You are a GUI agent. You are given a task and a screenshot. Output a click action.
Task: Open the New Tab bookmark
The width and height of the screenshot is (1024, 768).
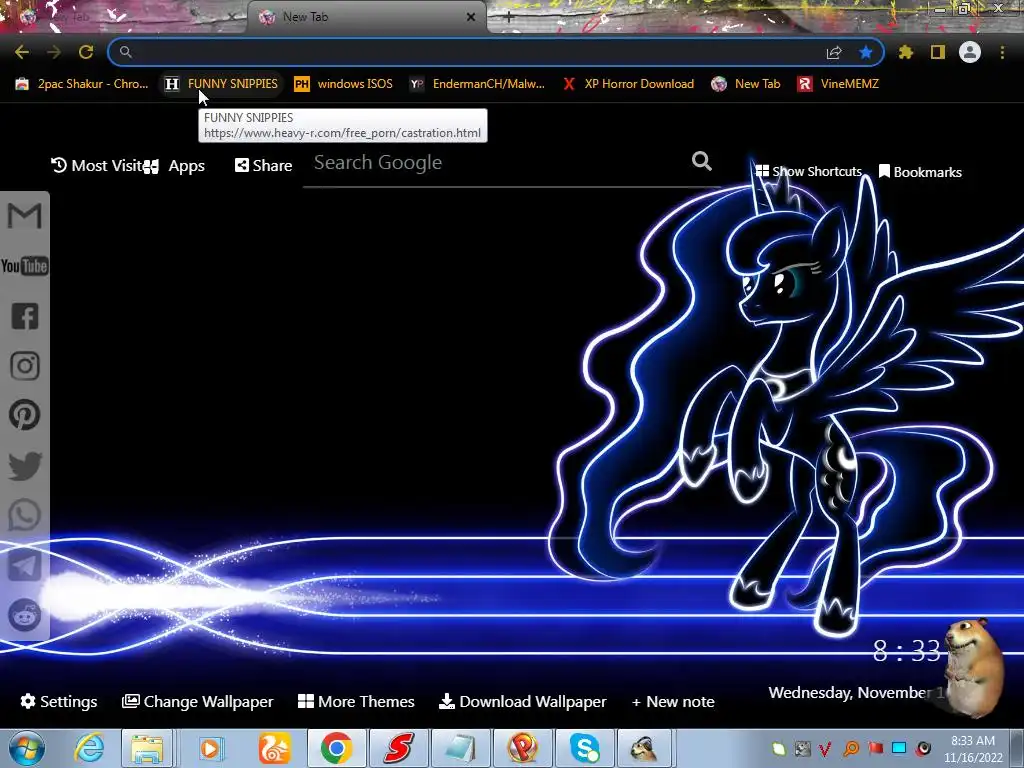coord(746,84)
